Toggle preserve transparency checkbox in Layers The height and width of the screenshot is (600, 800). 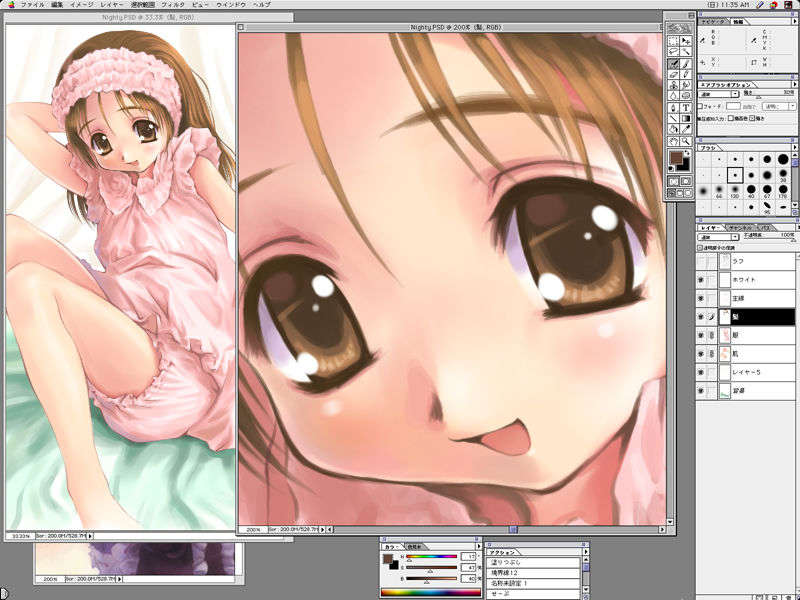(x=700, y=247)
